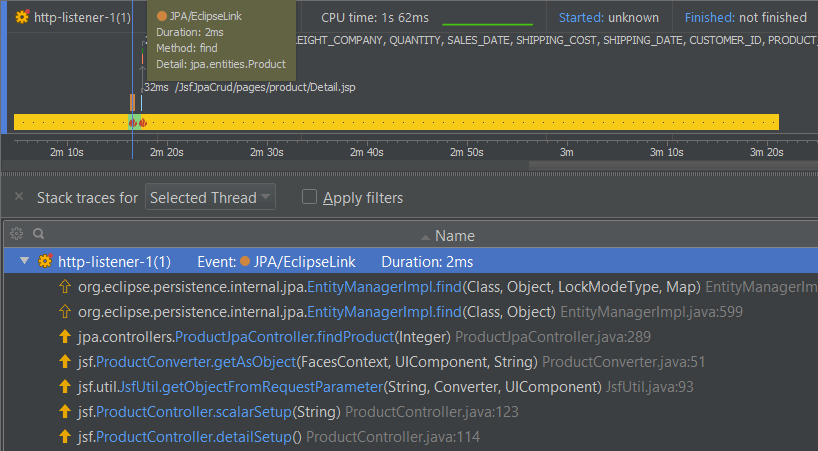Image resolution: width=818 pixels, height=451 pixels.
Task: Click the green CPU time usage bar
Action: click(x=487, y=24)
